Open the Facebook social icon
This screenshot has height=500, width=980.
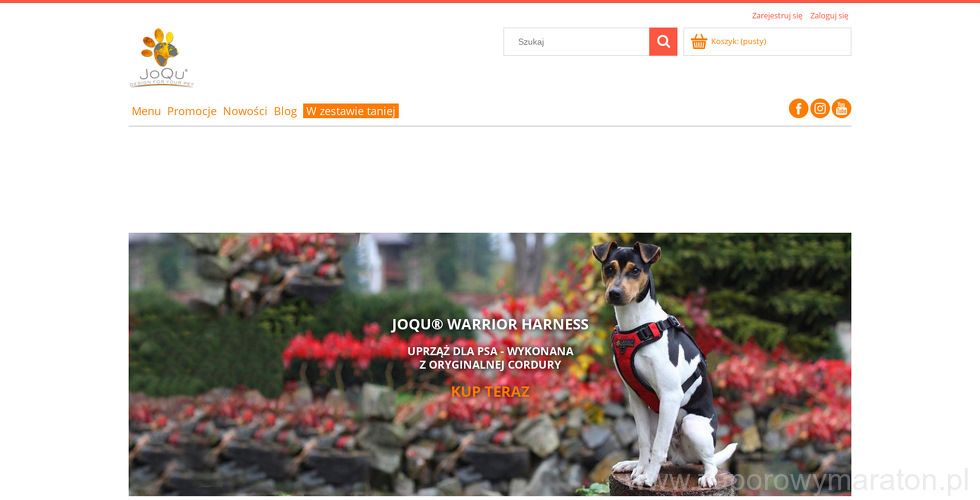coord(798,108)
